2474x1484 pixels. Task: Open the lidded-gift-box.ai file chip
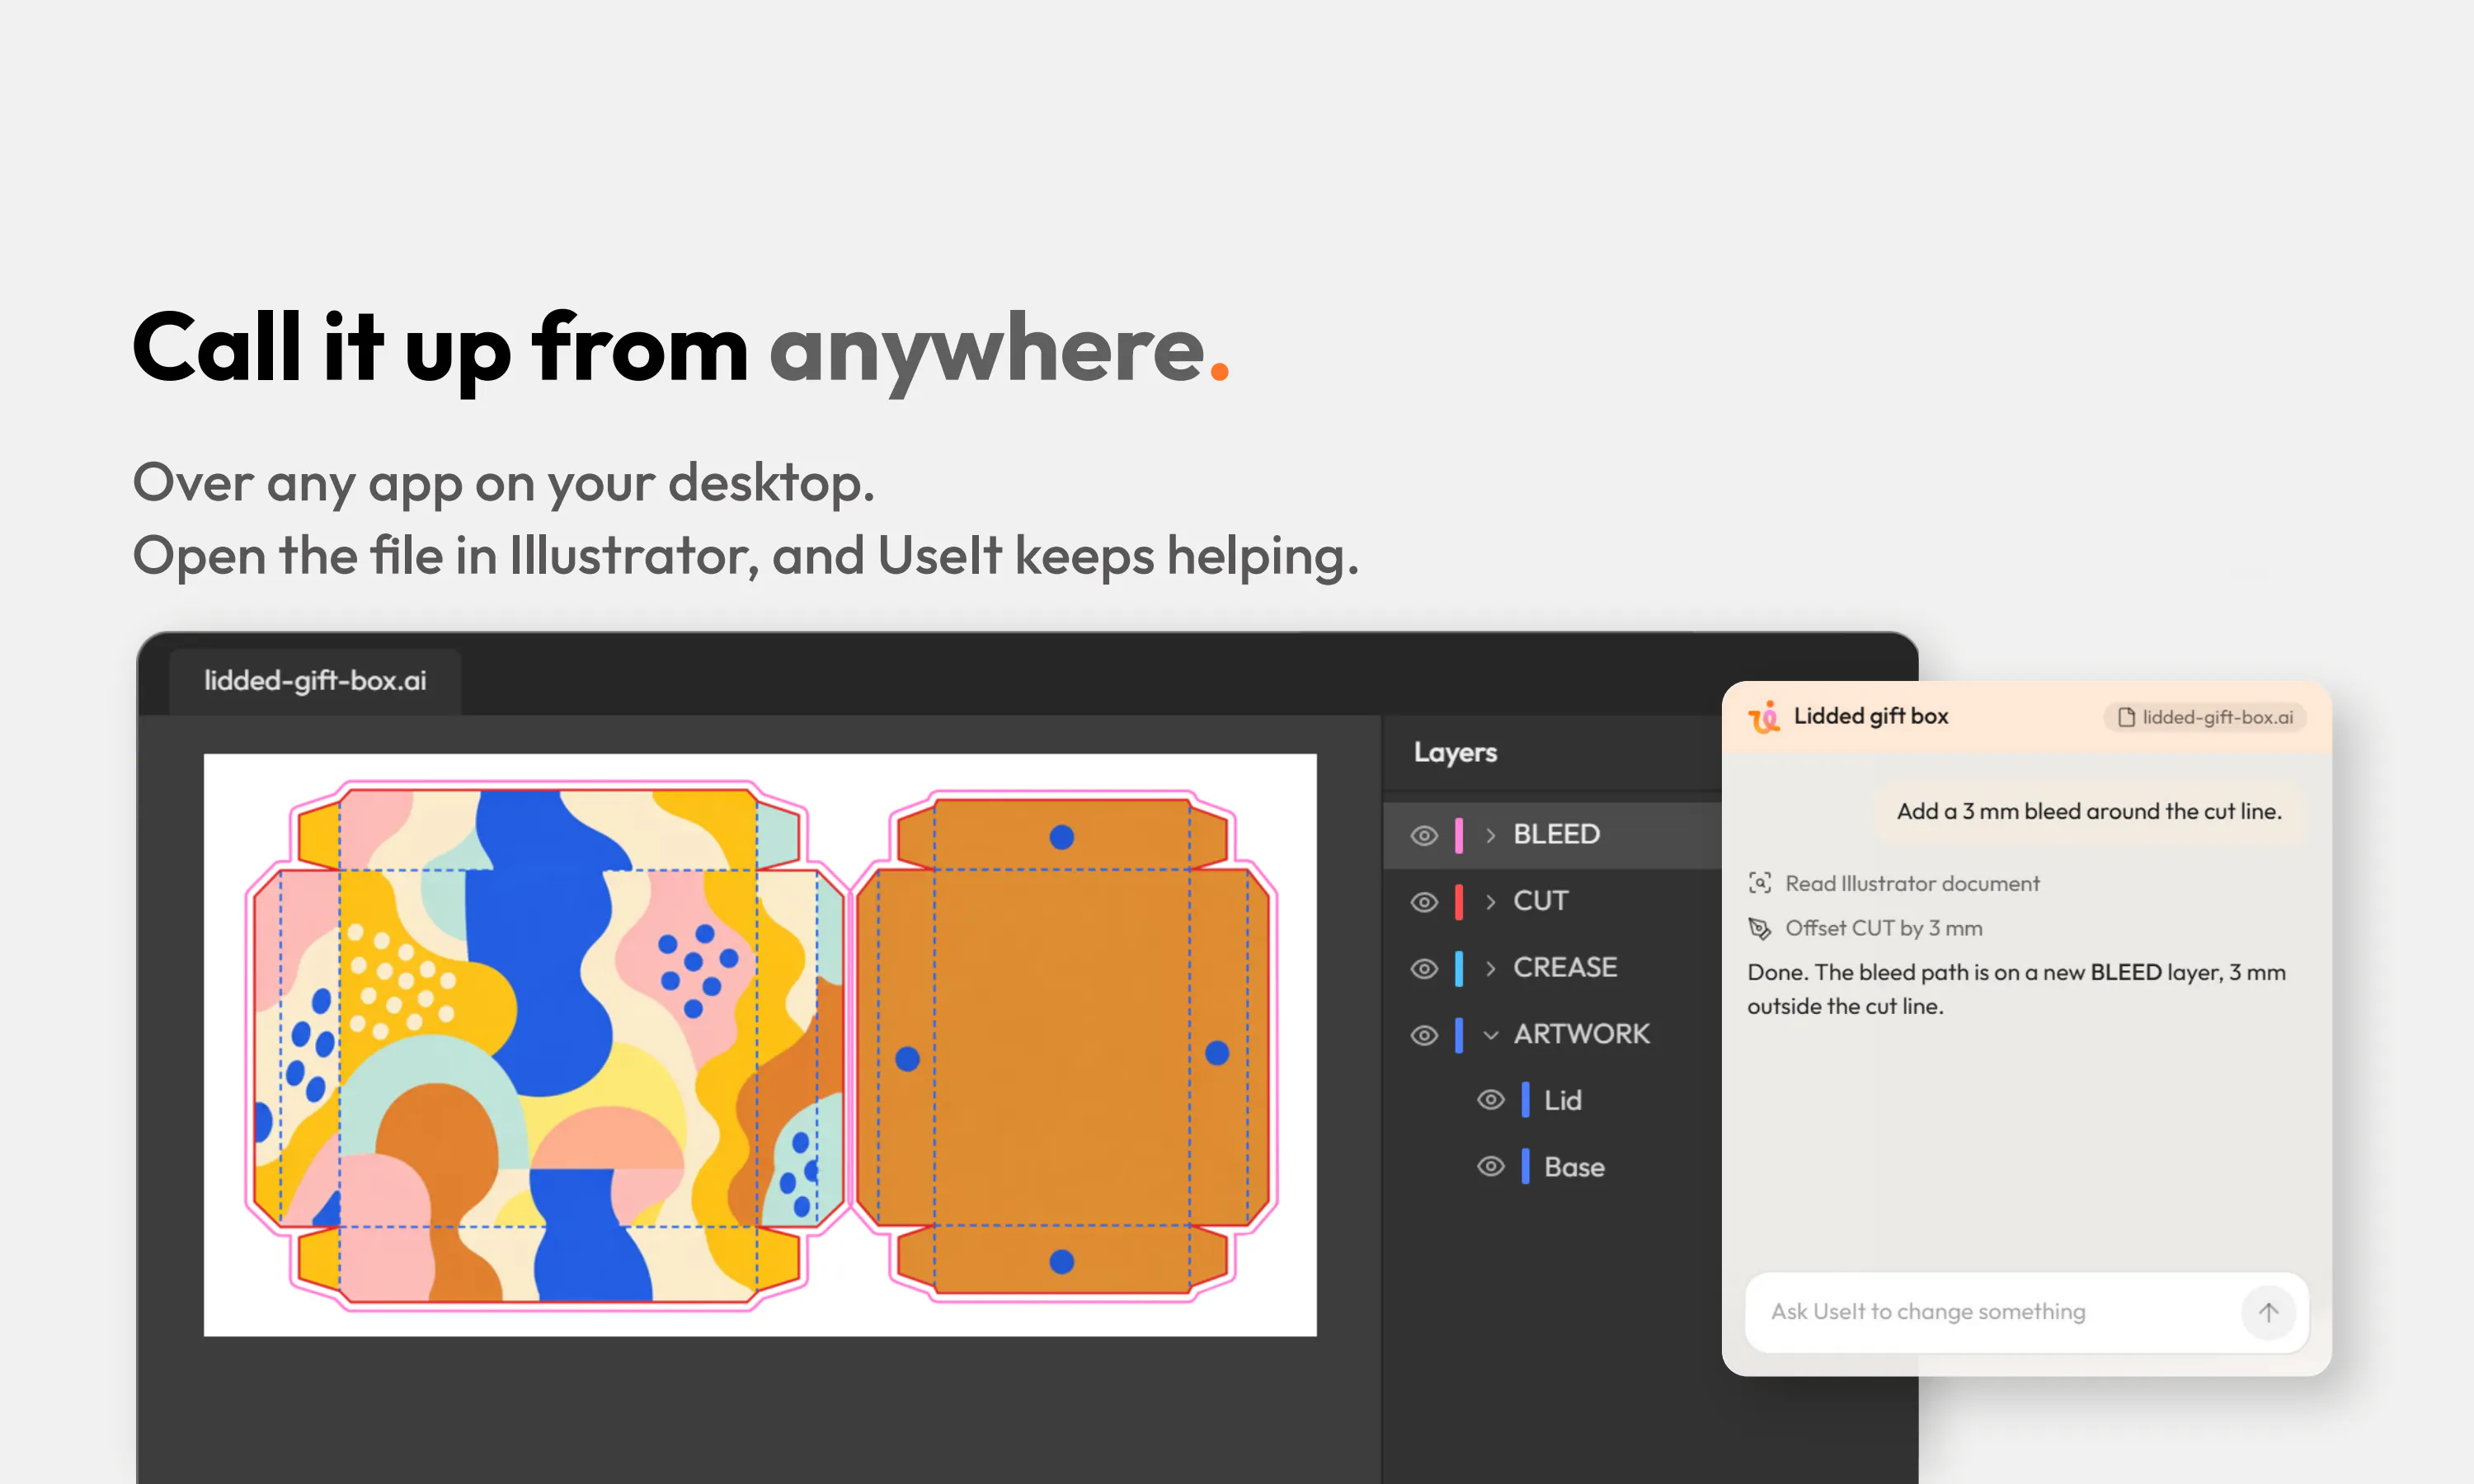pos(2205,717)
